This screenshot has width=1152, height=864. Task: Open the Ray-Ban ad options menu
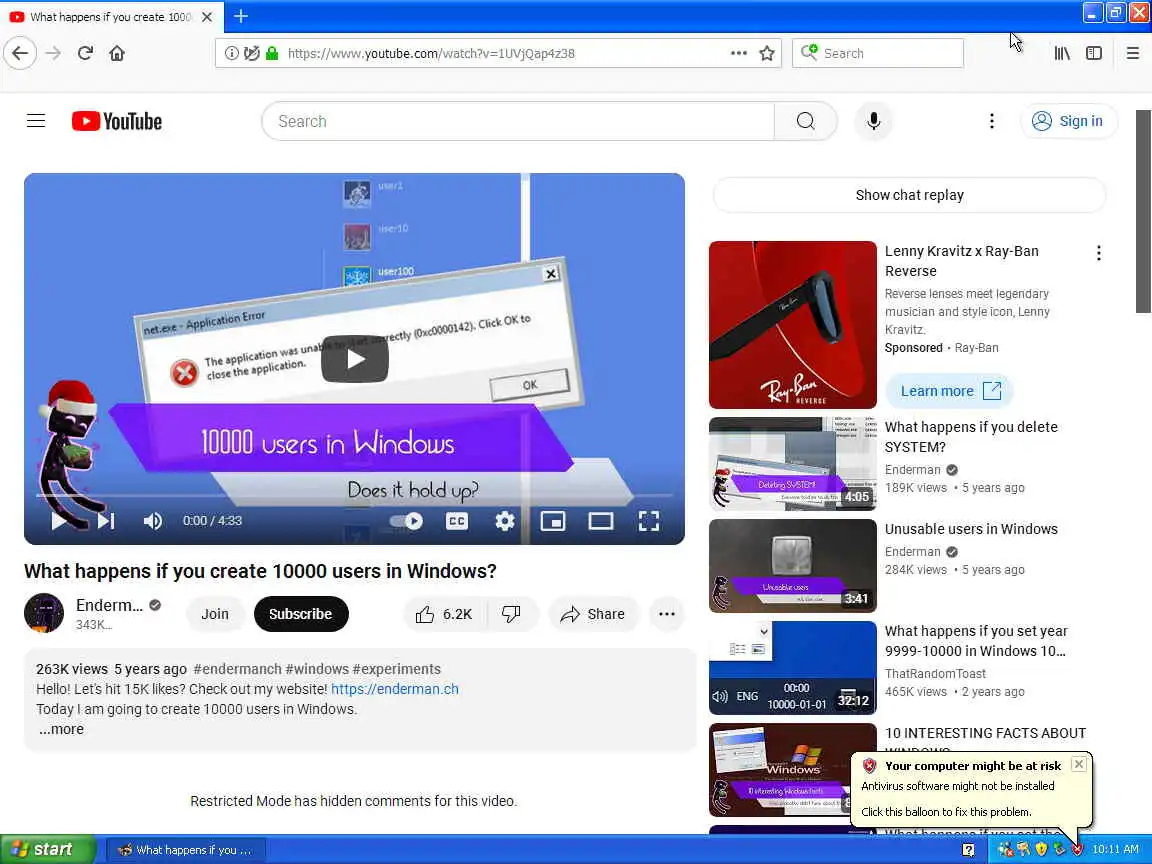[1098, 253]
